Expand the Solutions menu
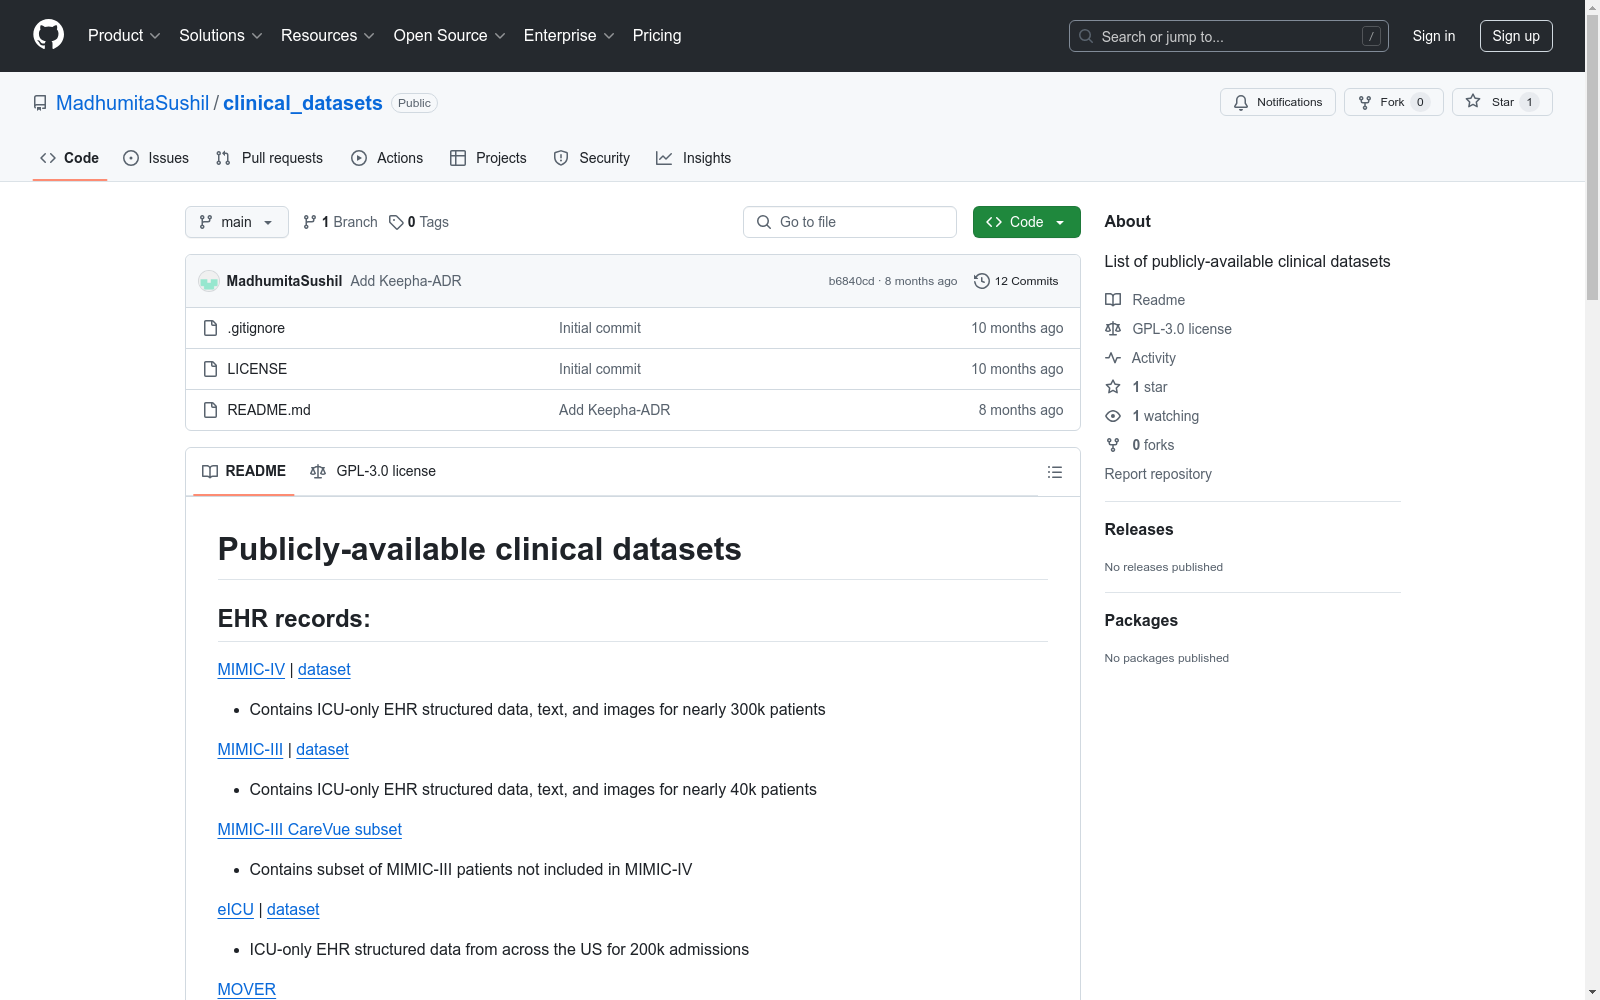The image size is (1600, 1000). [221, 36]
